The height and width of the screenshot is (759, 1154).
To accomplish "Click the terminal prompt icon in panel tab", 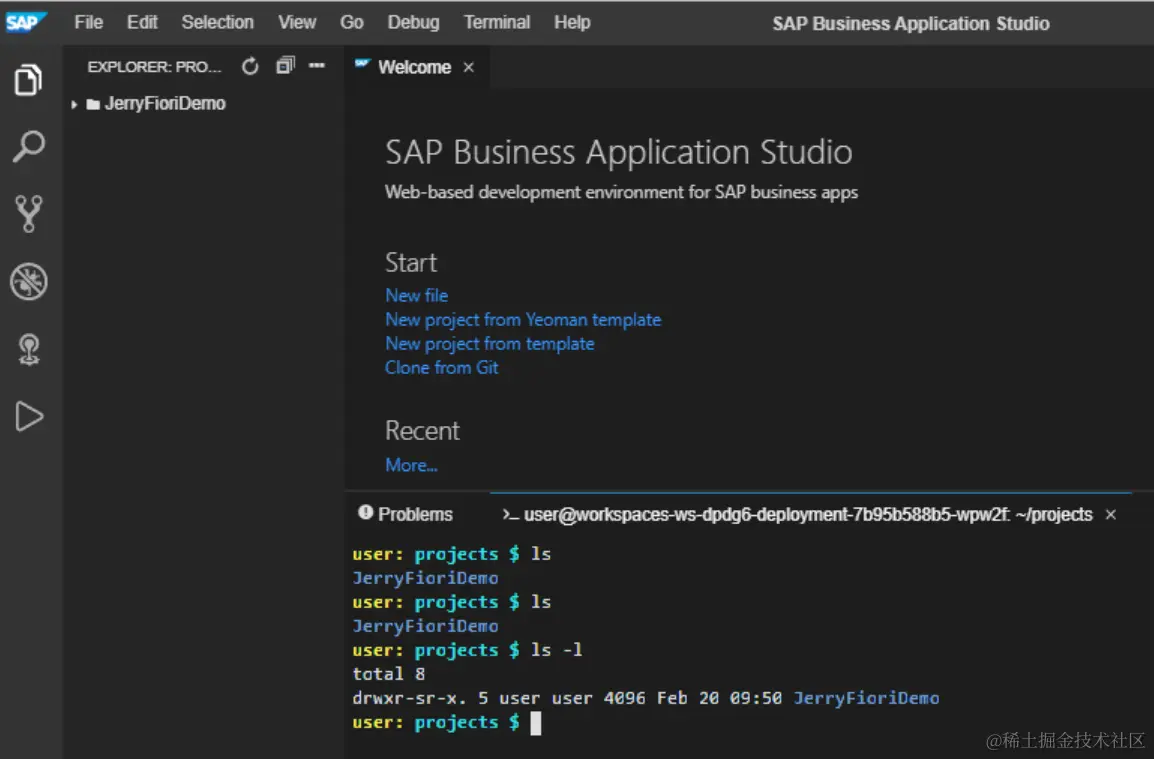I will (510, 515).
